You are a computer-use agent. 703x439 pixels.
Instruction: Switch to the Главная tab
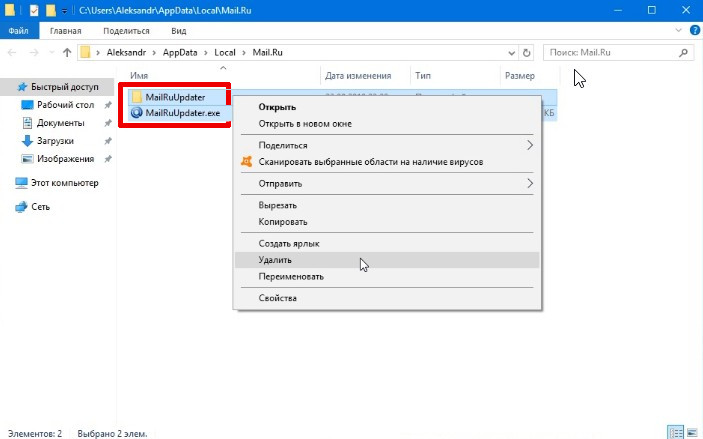65,31
